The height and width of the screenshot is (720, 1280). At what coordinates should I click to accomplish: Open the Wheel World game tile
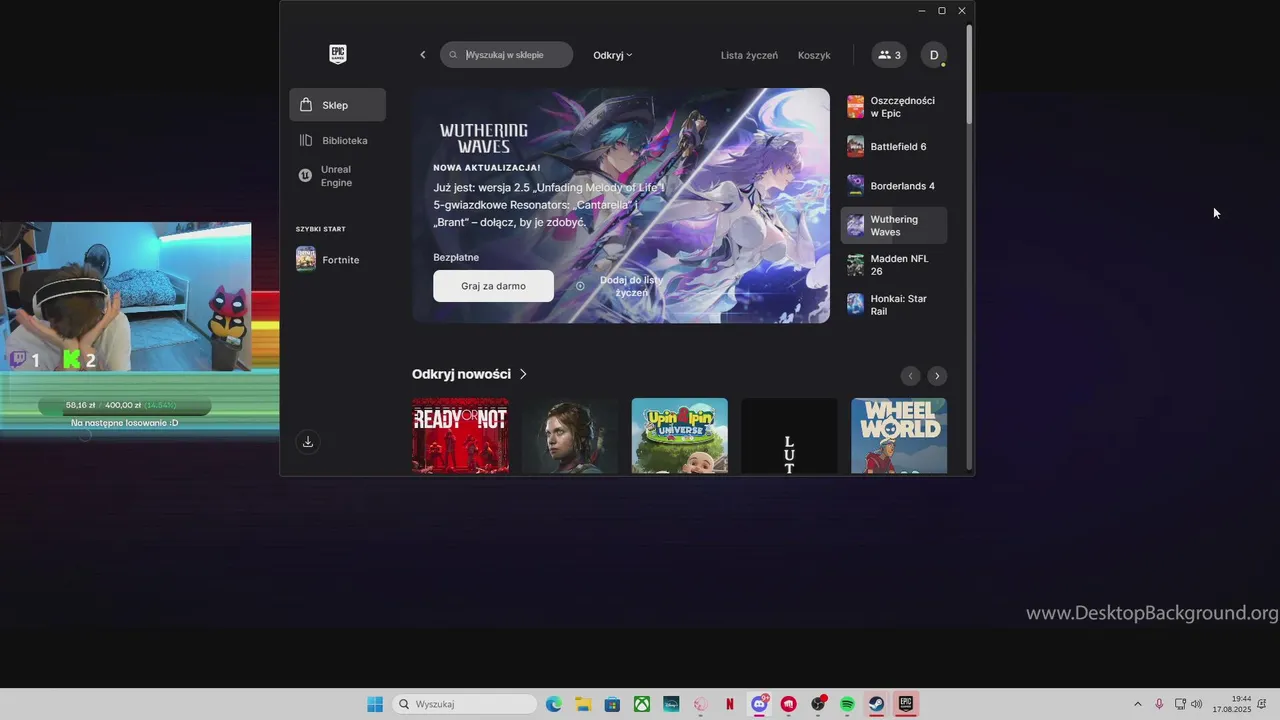point(899,436)
